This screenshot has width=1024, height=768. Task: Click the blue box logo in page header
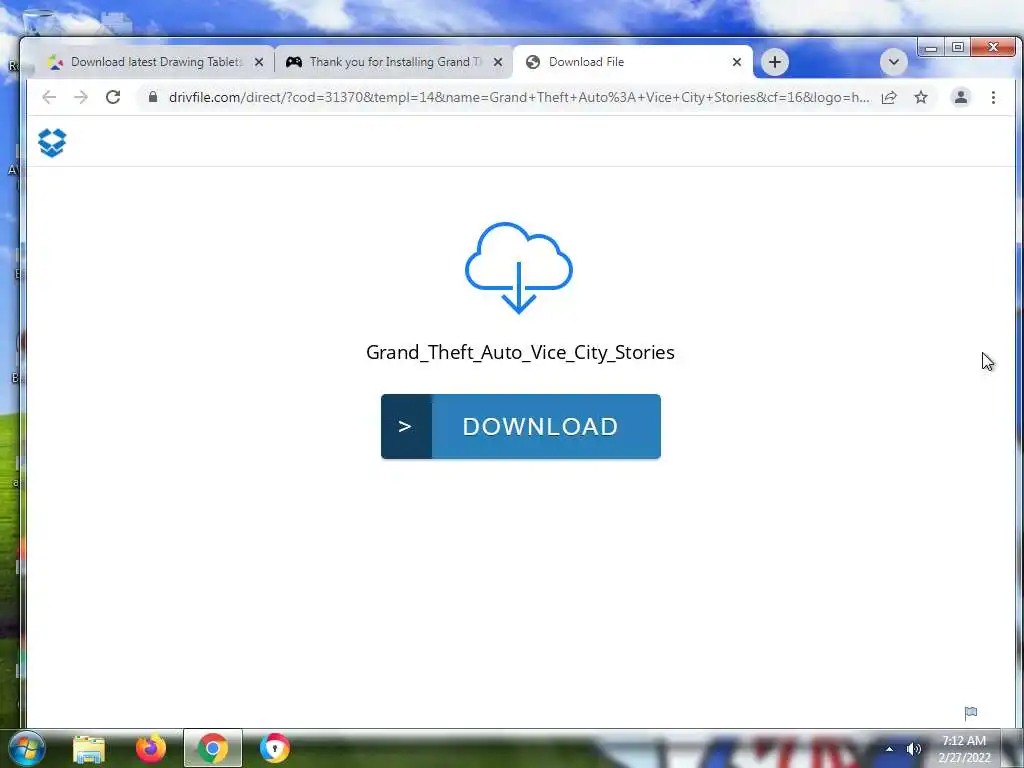[52, 142]
